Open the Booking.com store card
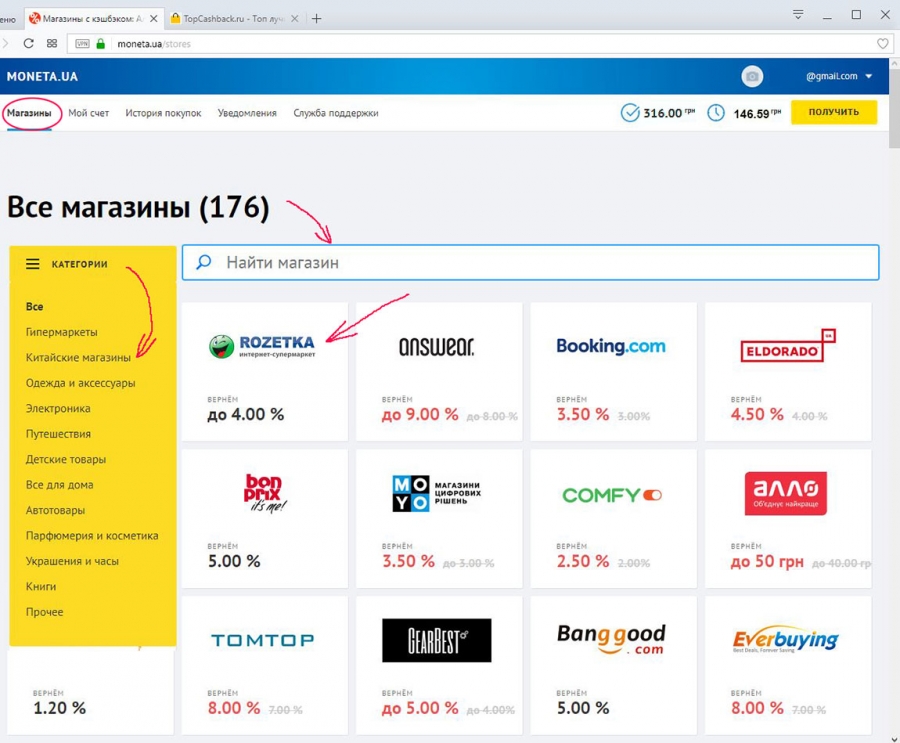This screenshot has width=900, height=743. [614, 372]
